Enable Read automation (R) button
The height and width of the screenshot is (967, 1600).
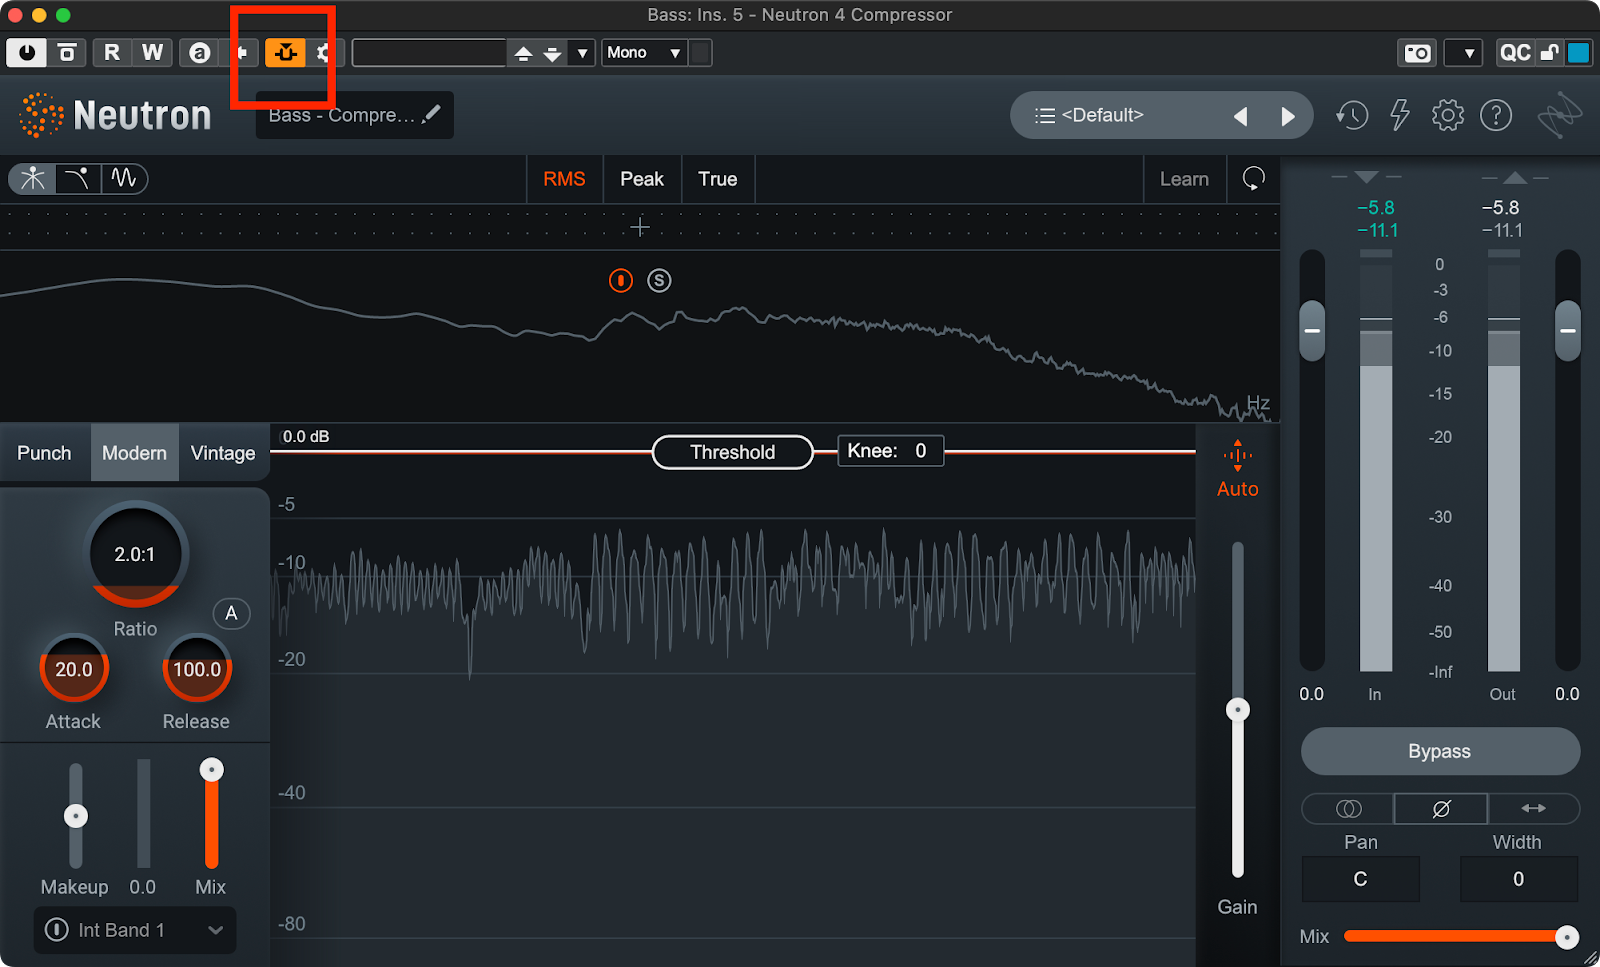click(112, 52)
